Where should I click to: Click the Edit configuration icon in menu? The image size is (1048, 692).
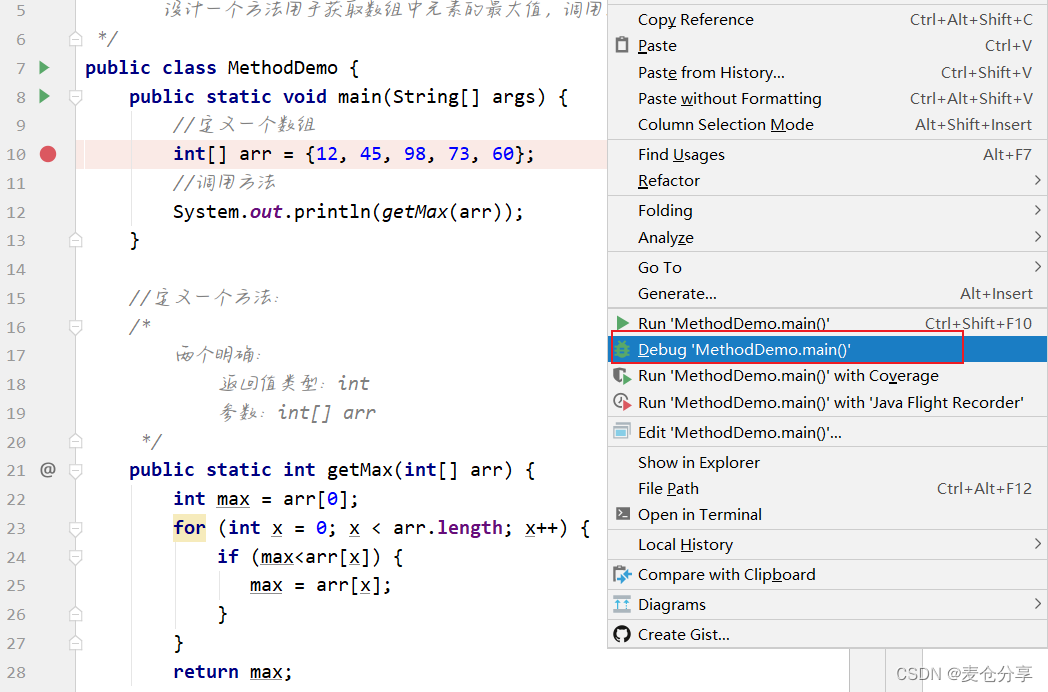(622, 432)
